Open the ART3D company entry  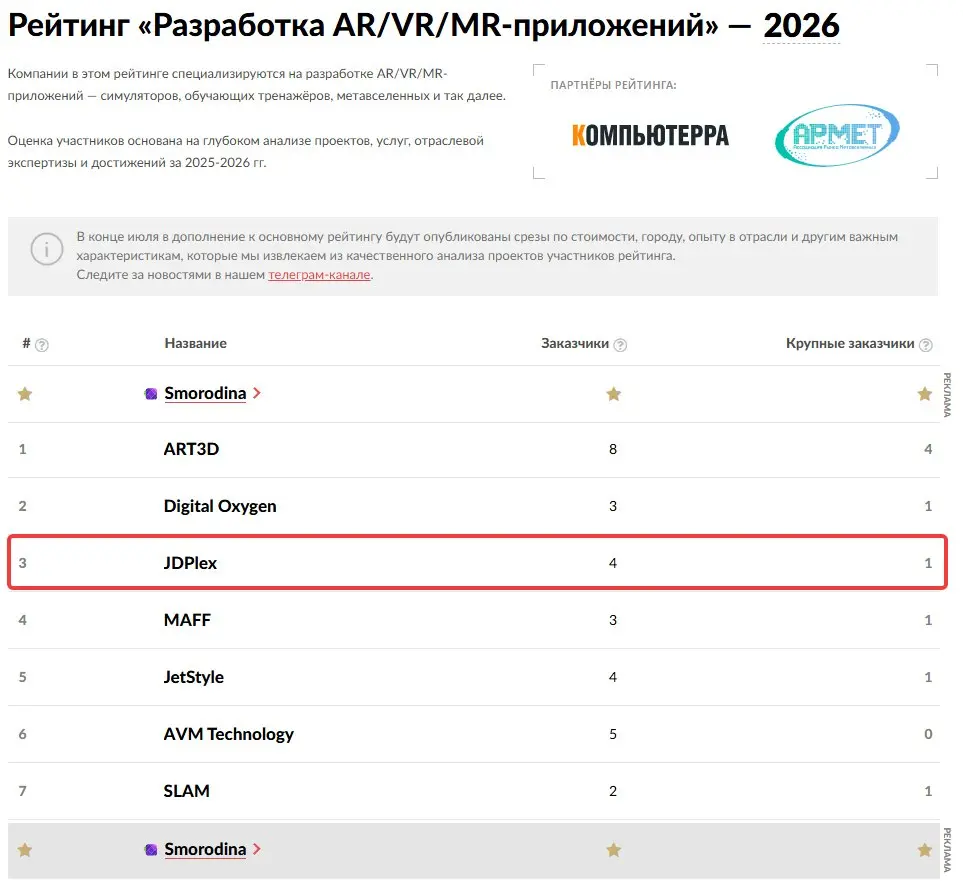coord(191,449)
